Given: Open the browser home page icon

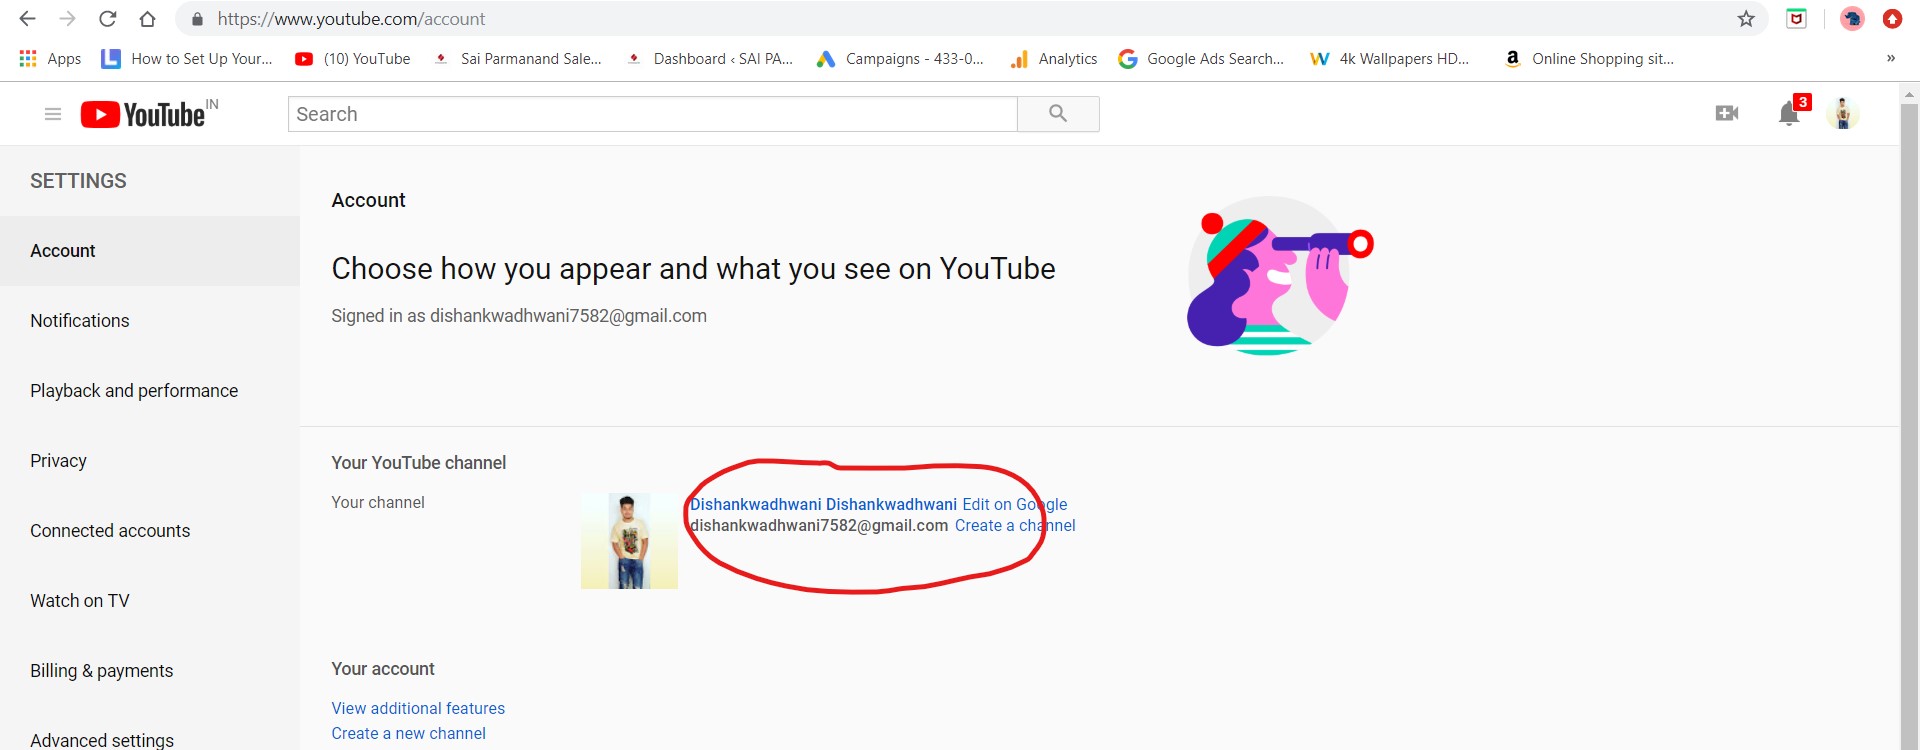Looking at the screenshot, I should pos(147,19).
